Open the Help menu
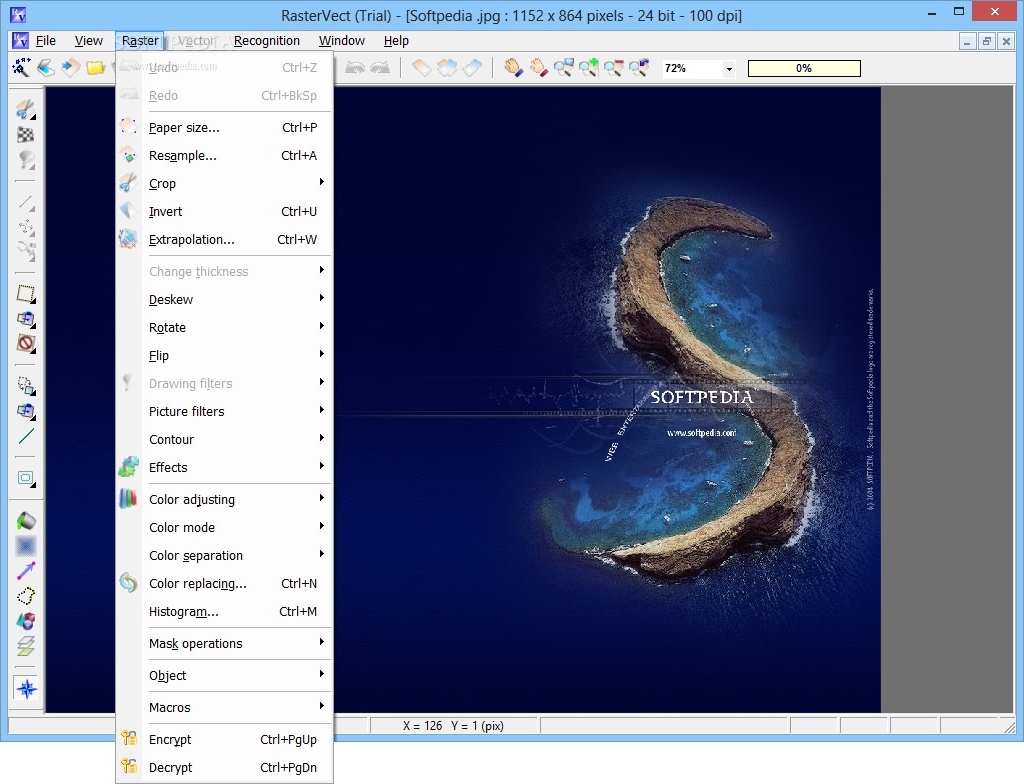The height and width of the screenshot is (784, 1024). 396,41
